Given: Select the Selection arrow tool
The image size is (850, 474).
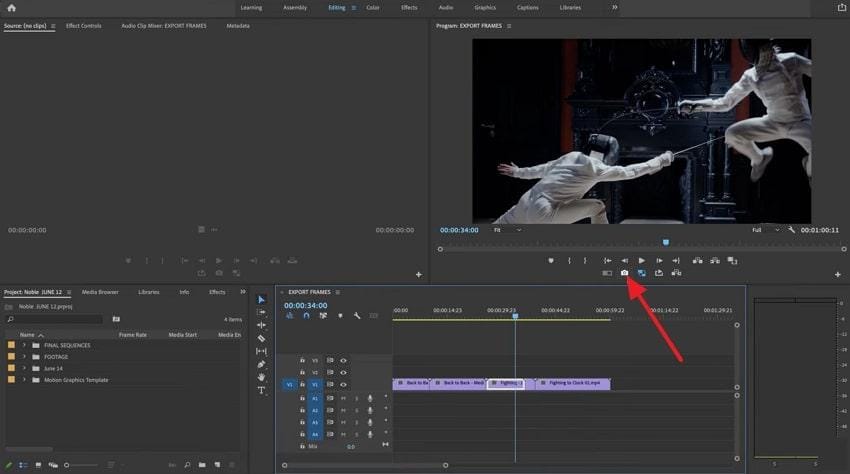Looking at the screenshot, I should [x=261, y=299].
